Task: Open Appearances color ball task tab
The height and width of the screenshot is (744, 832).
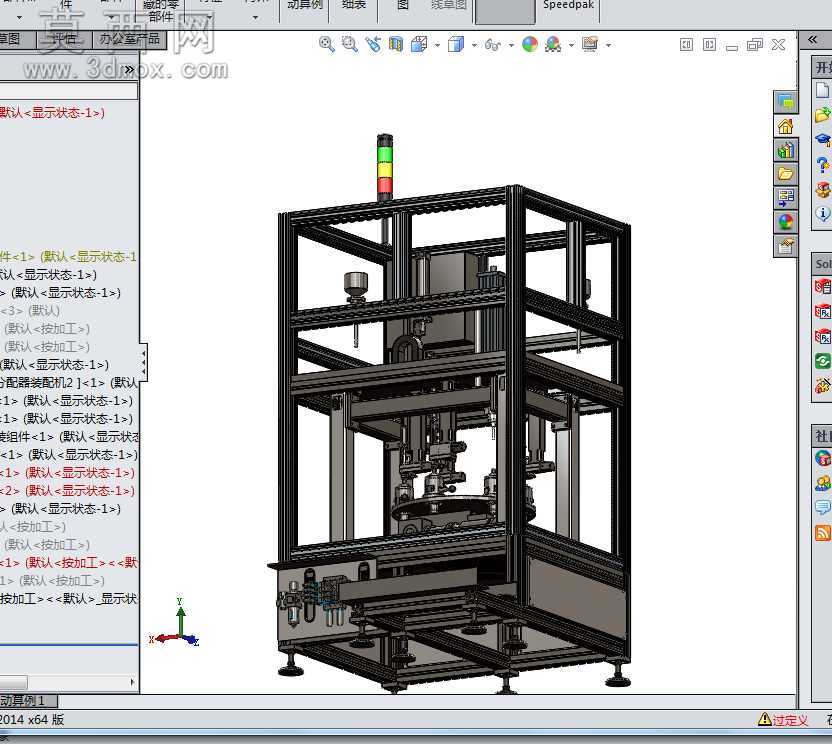Action: [x=785, y=222]
